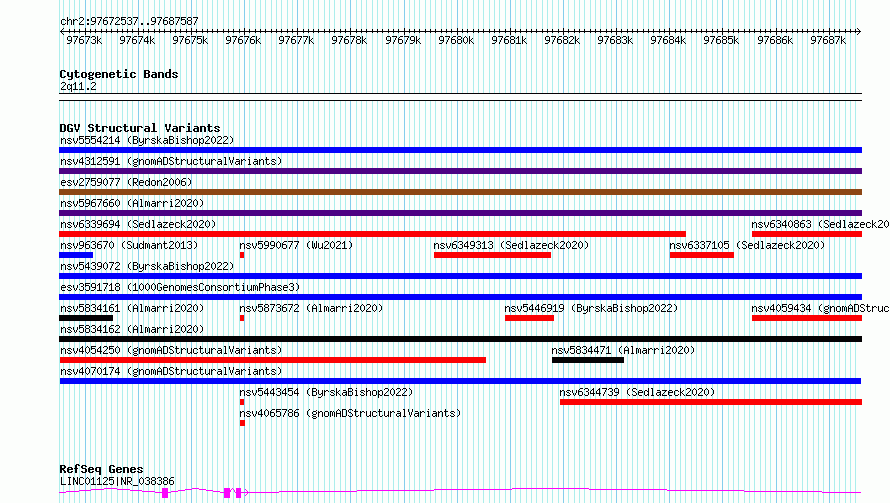Click the 2q11.2 cytogenetic band label
Viewport: 890px width, 503px height.
click(x=78, y=86)
